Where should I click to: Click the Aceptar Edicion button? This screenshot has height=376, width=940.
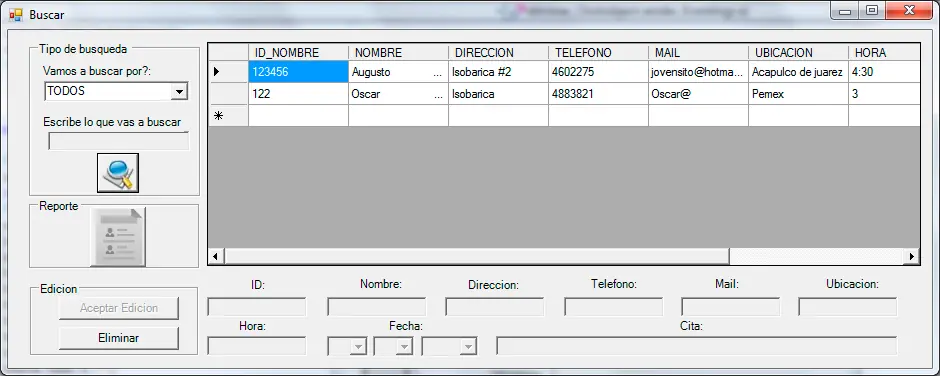[119, 308]
